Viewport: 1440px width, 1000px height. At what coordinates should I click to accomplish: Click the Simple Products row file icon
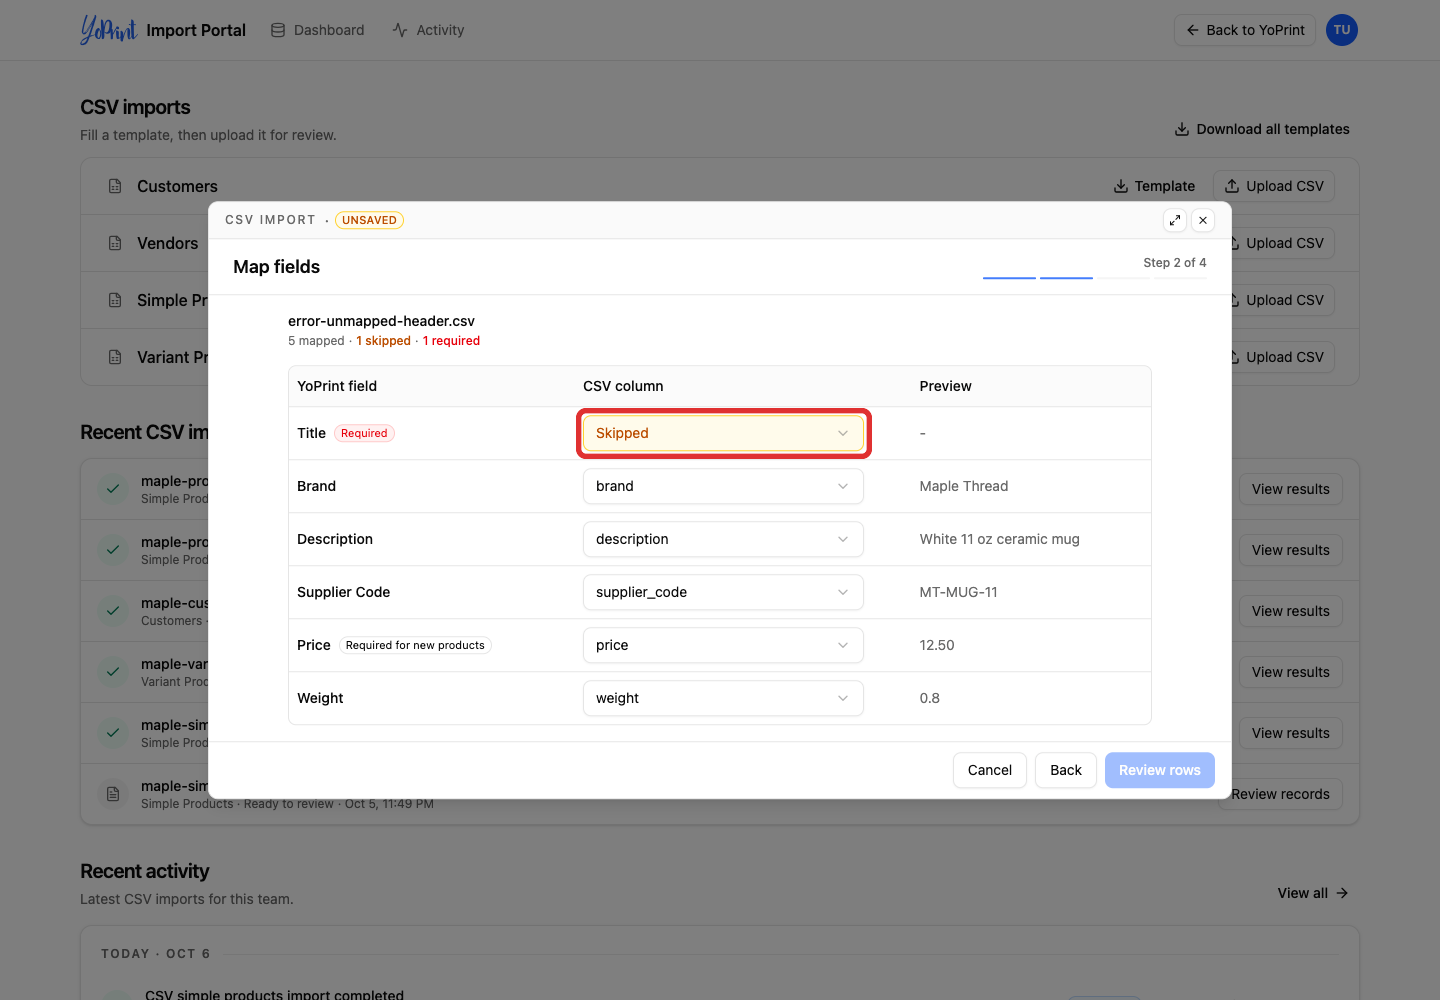point(115,300)
